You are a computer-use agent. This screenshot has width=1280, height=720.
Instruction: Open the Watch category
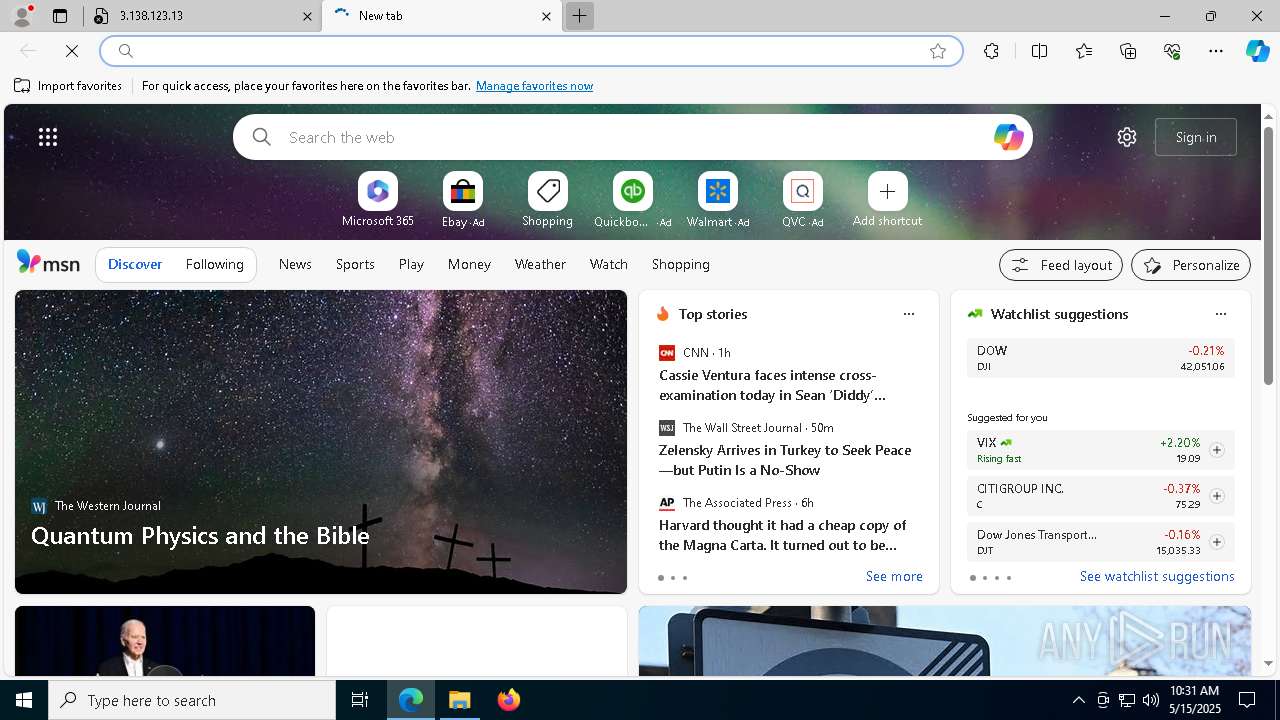608,264
